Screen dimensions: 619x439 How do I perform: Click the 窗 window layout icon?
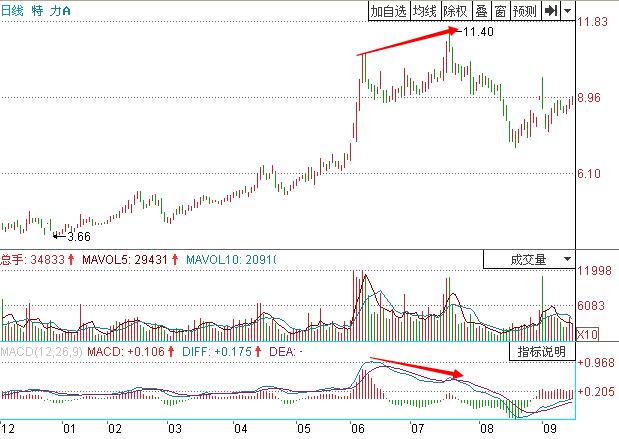(x=499, y=11)
